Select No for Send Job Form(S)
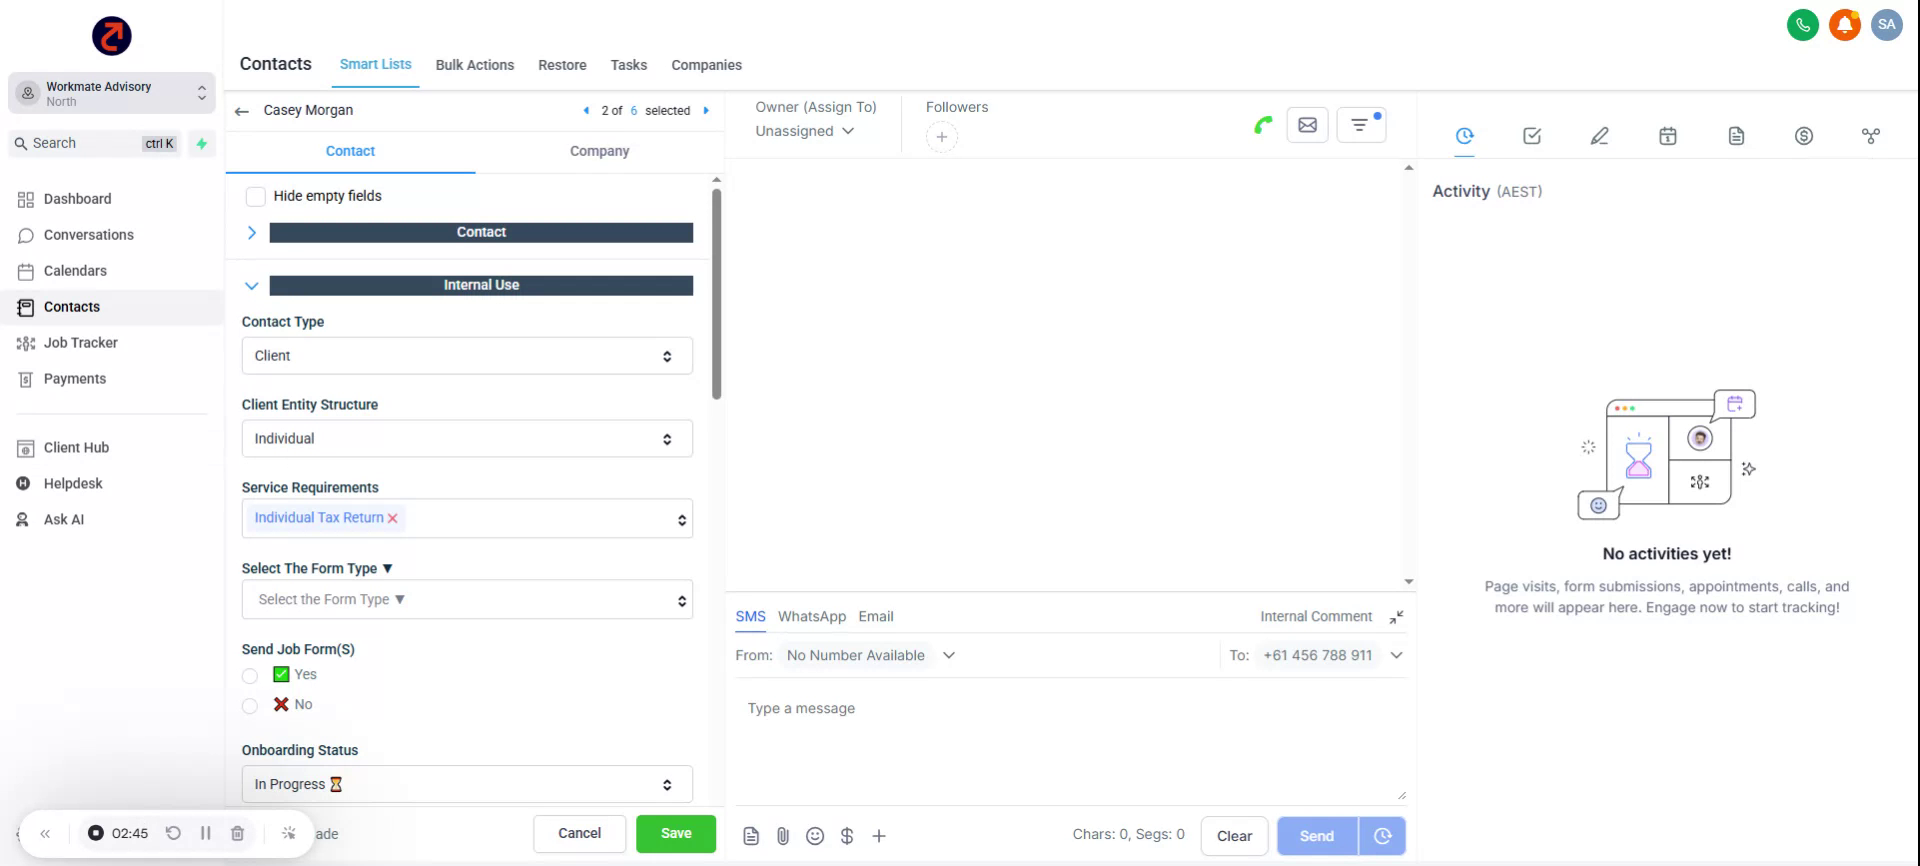 click(x=250, y=706)
